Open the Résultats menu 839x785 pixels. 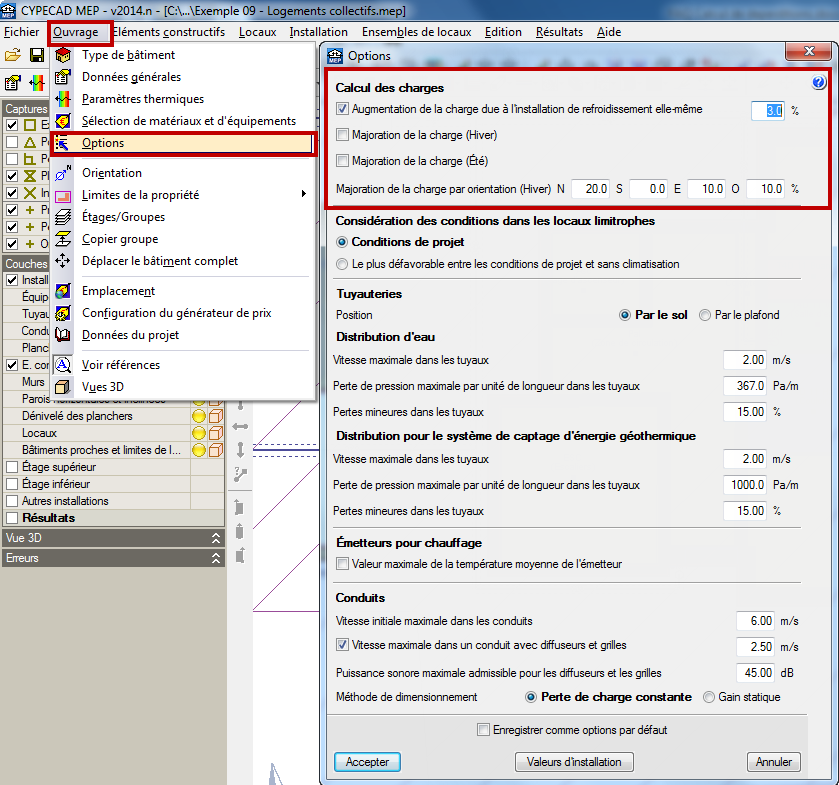pos(559,32)
